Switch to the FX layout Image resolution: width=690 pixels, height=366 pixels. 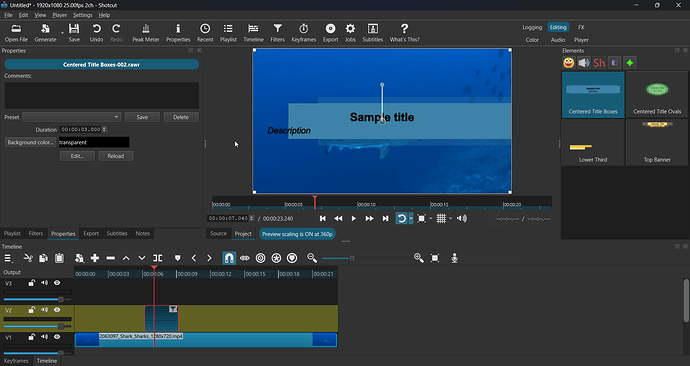[x=581, y=27]
